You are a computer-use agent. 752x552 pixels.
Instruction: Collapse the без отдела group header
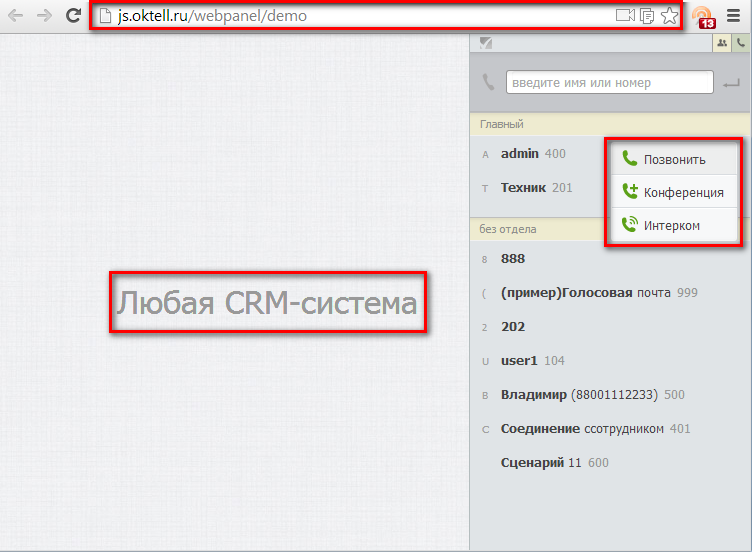coord(508,229)
